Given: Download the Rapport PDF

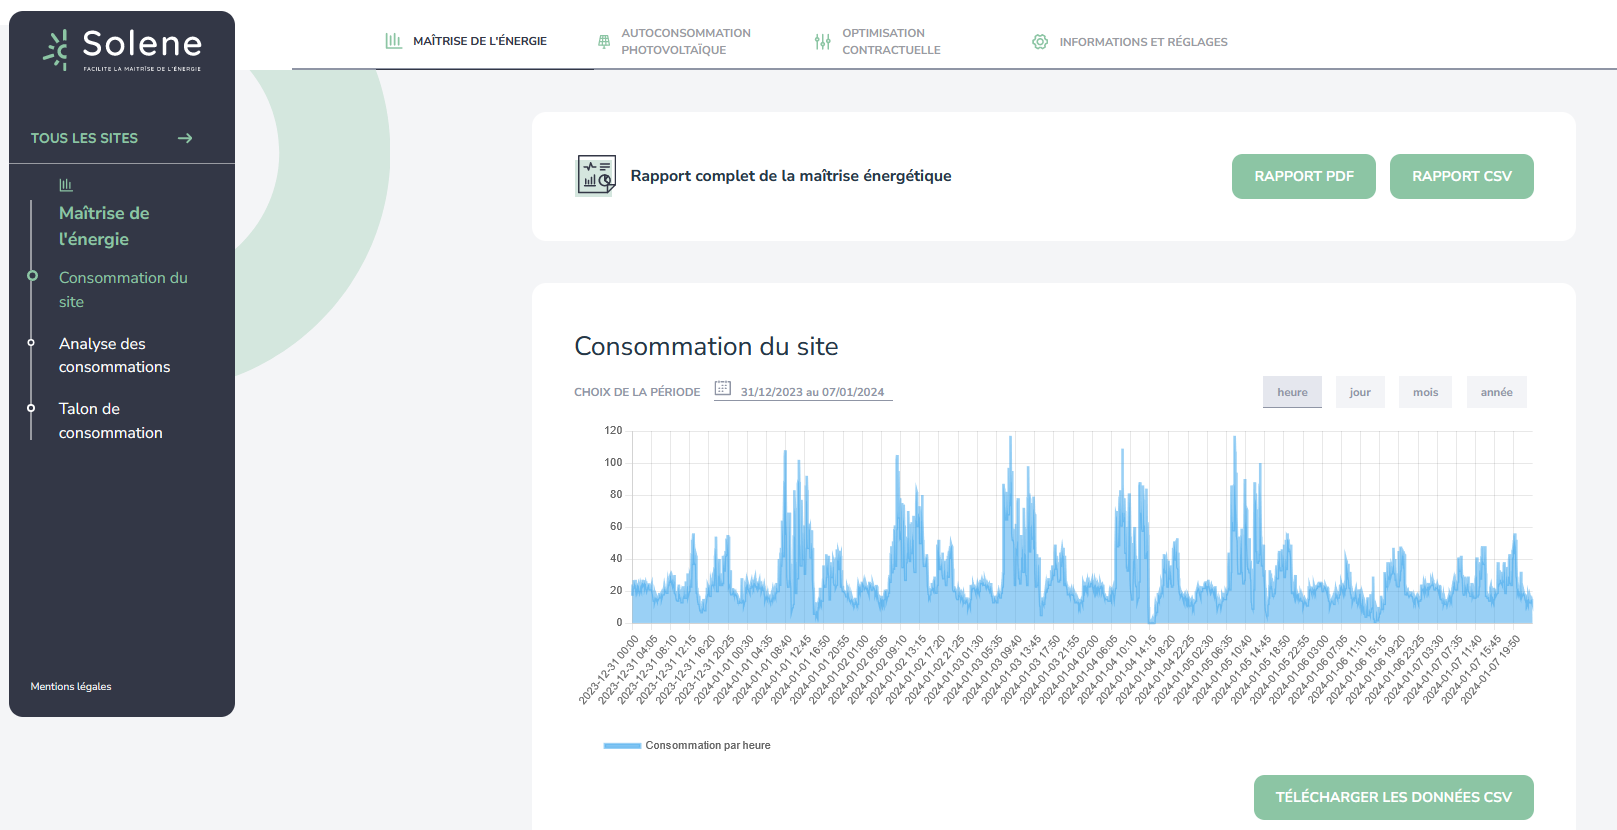Looking at the screenshot, I should (1303, 176).
